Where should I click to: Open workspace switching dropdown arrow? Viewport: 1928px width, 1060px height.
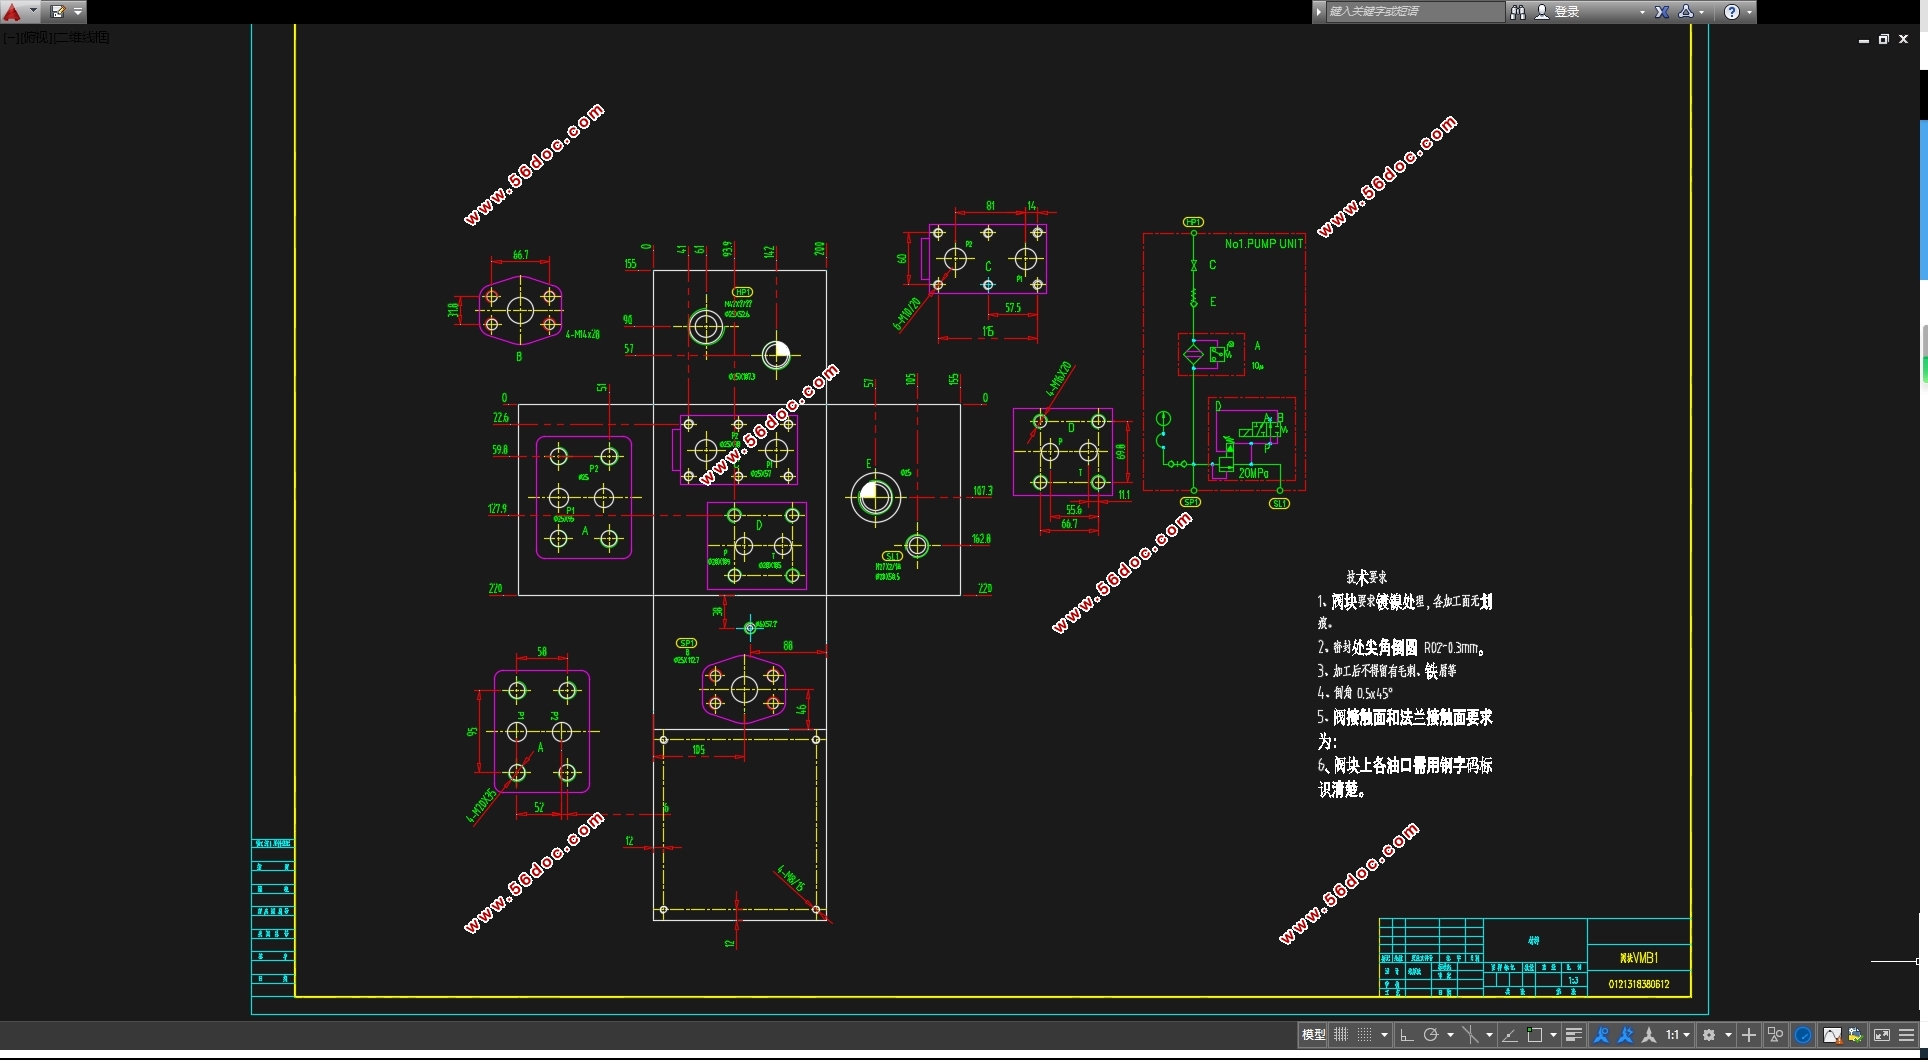pyautogui.click(x=1728, y=1035)
